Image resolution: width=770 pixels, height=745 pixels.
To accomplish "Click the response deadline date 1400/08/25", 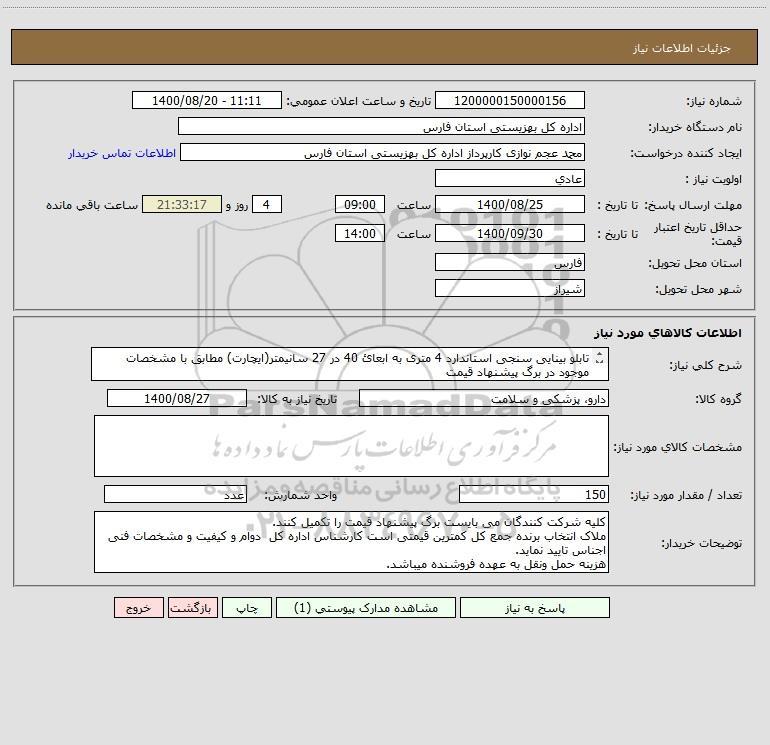I will click(x=510, y=204).
